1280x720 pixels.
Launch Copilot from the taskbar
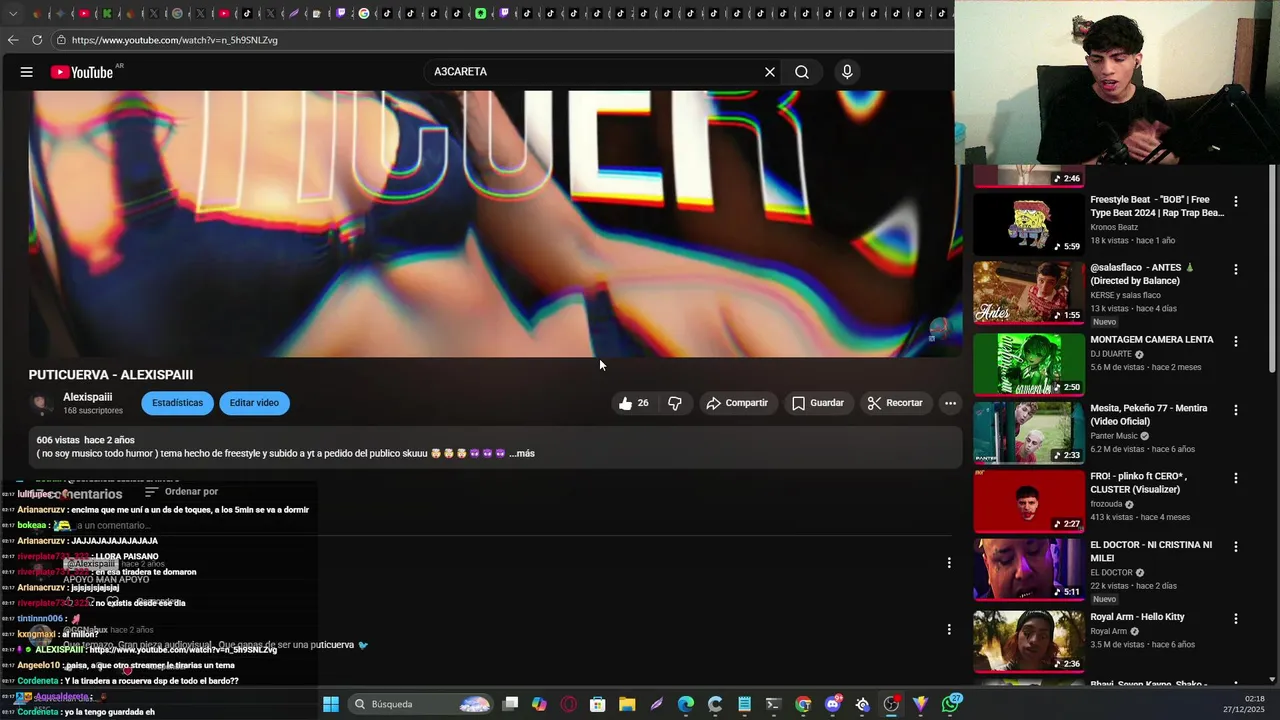tap(540, 704)
